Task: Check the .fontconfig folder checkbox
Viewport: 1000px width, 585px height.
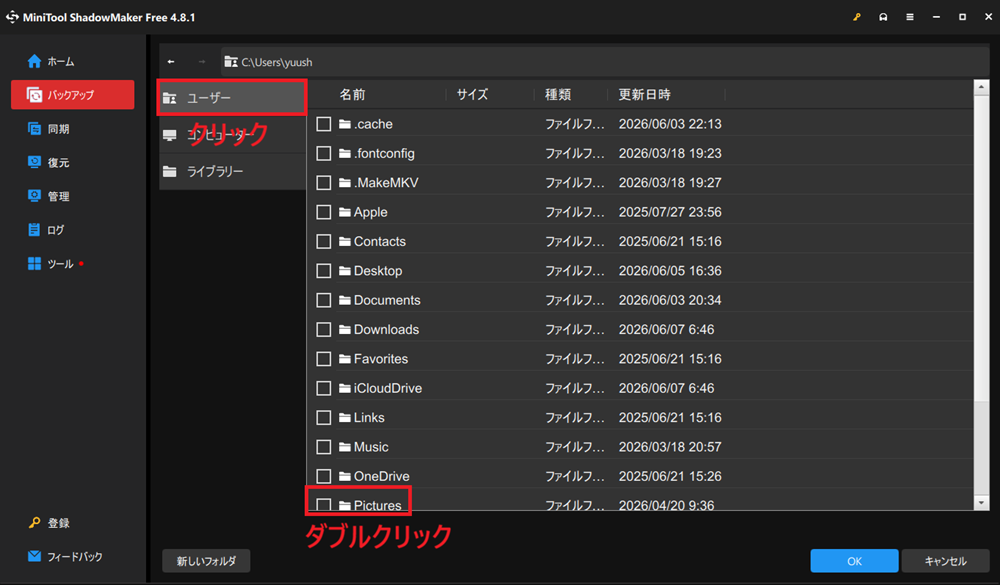Action: click(x=324, y=153)
